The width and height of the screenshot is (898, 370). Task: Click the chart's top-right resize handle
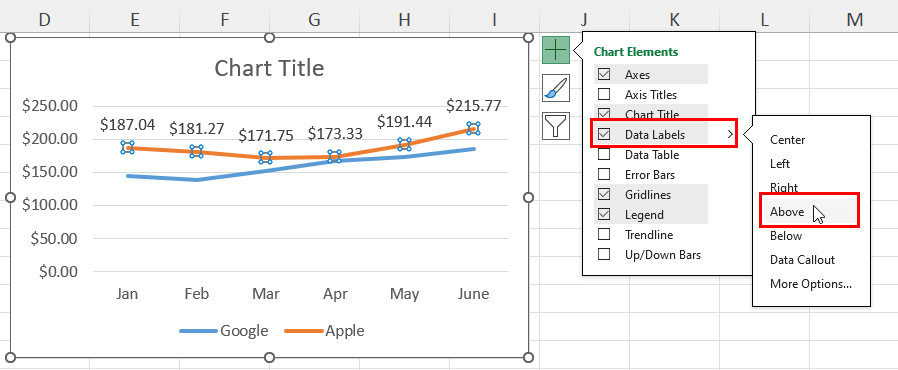pyautogui.click(x=529, y=38)
